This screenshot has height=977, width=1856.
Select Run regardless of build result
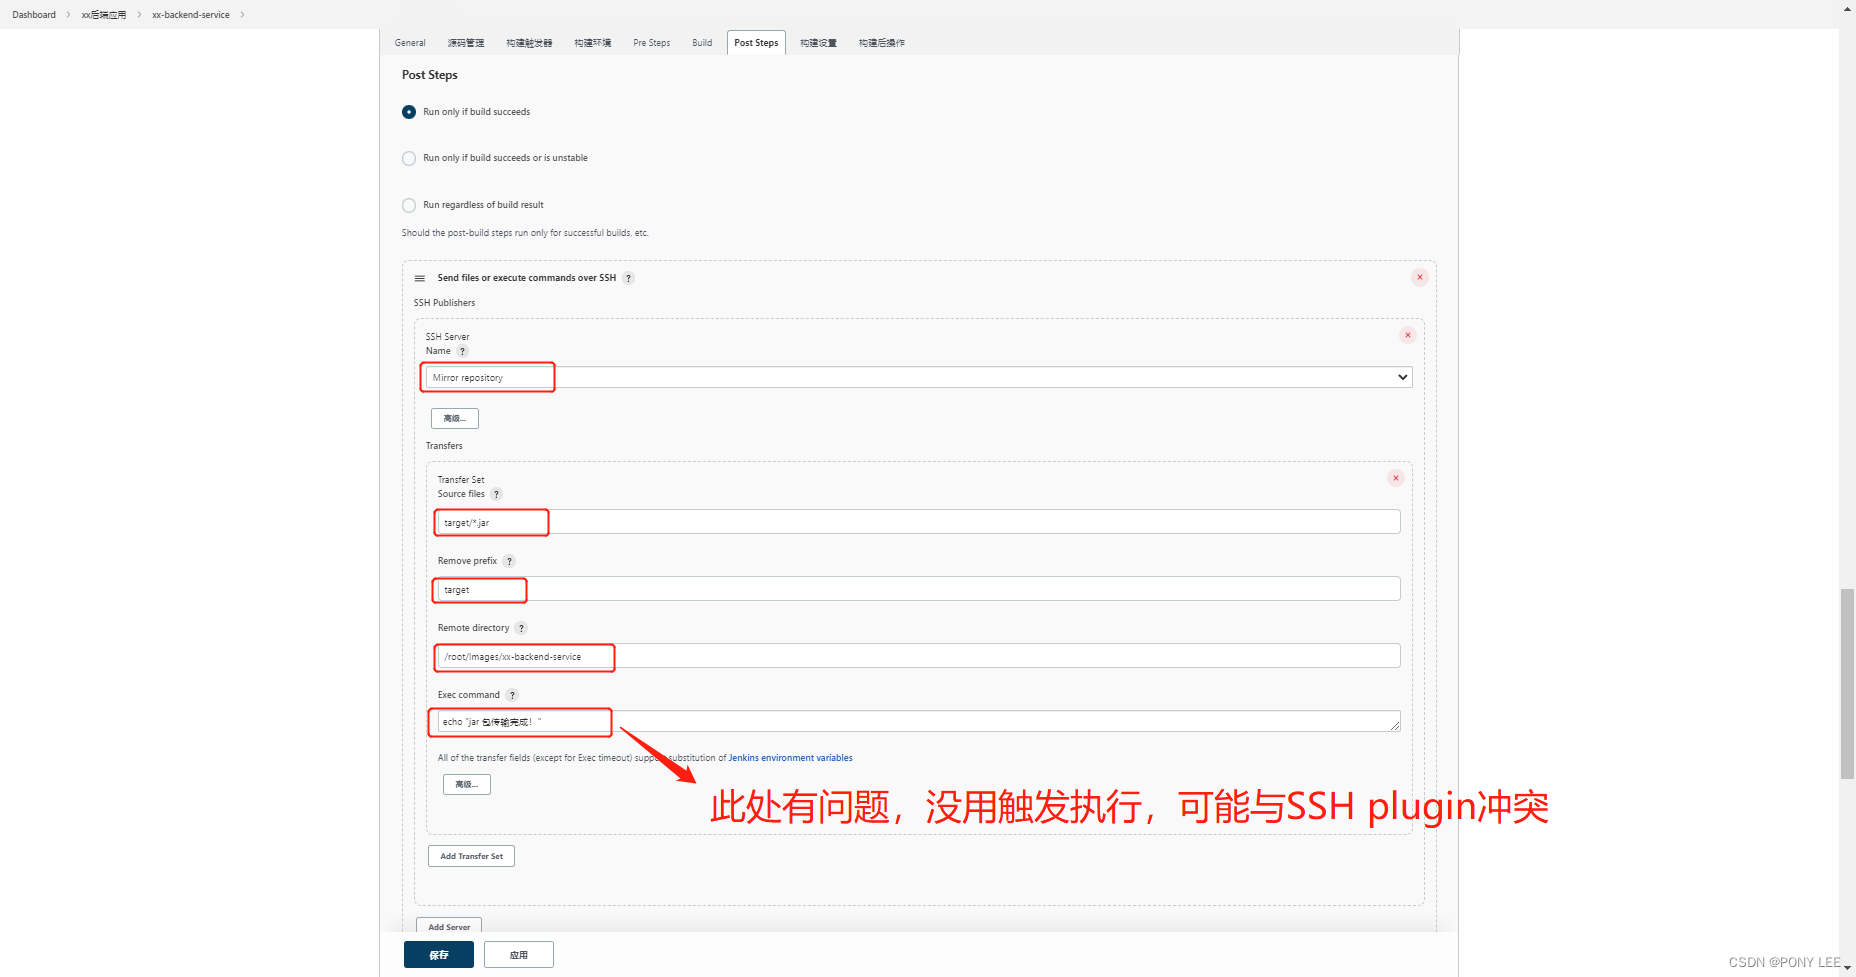tap(409, 205)
